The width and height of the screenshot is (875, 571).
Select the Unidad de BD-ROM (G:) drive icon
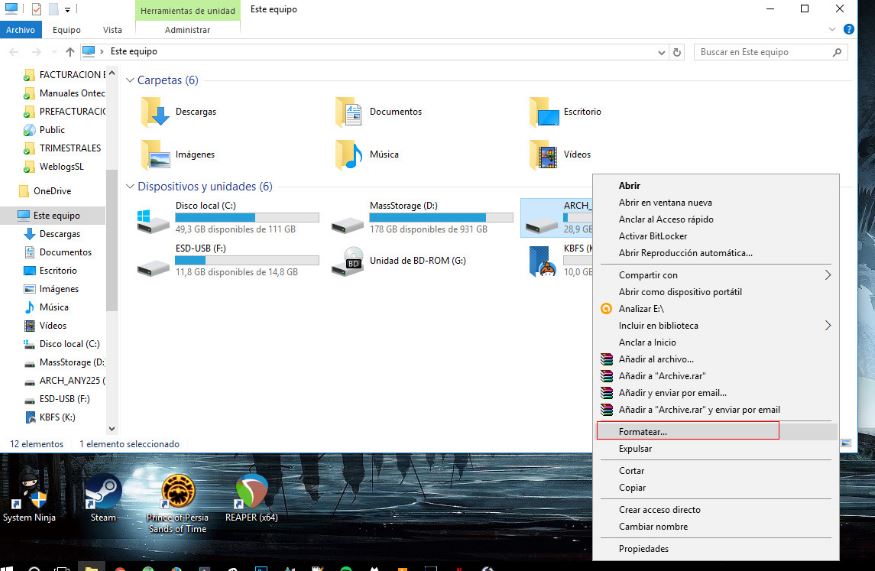click(x=350, y=263)
